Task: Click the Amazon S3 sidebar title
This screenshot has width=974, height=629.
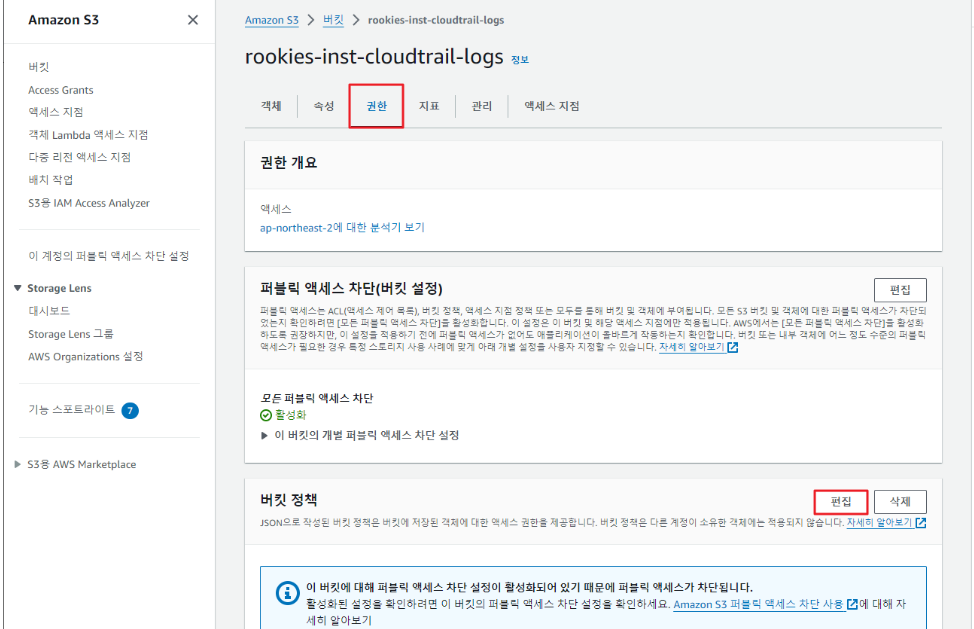Action: (63, 20)
